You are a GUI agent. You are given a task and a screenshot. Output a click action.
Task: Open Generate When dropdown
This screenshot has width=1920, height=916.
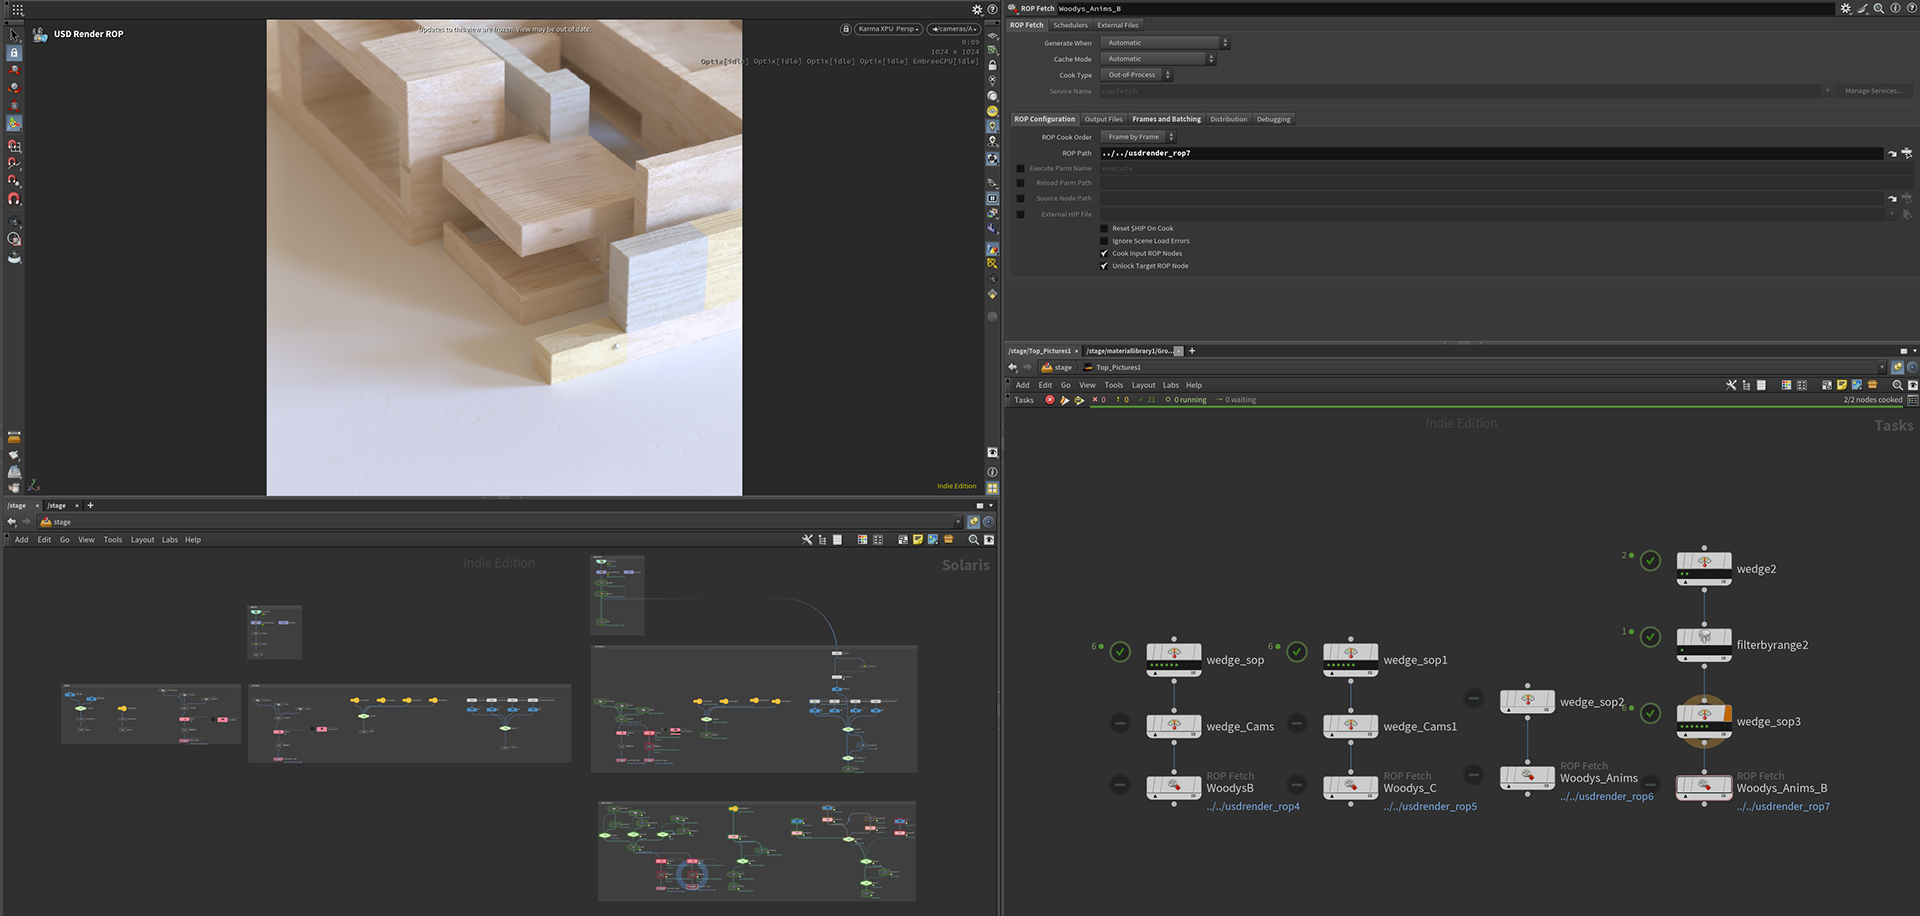point(1165,43)
